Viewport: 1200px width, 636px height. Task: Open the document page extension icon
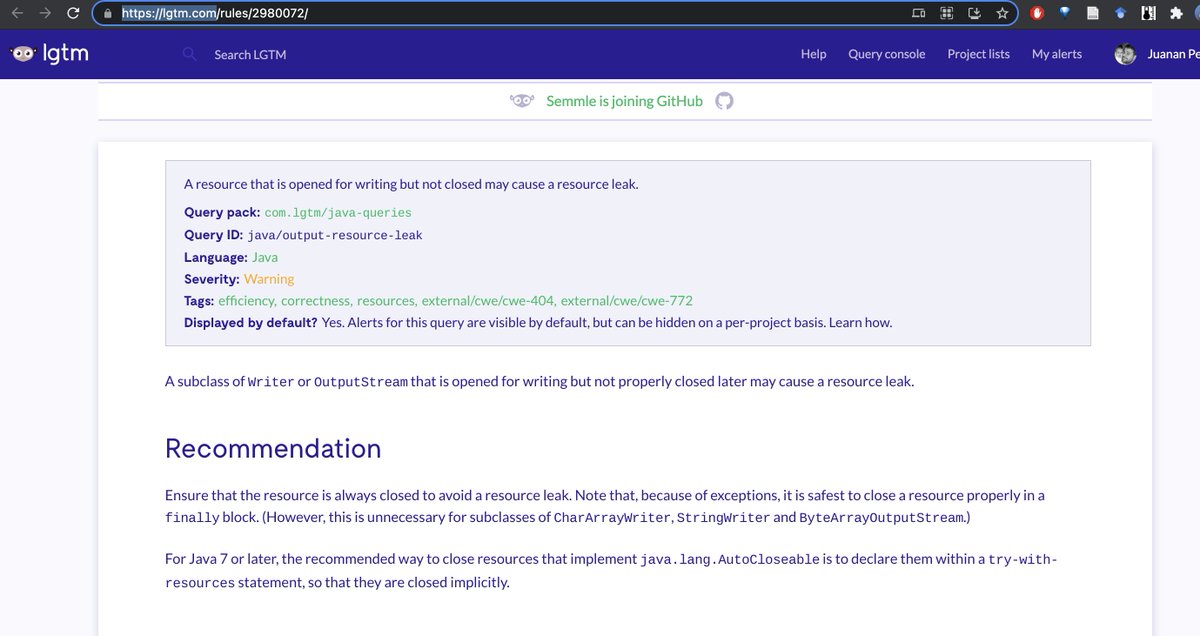click(x=1093, y=14)
